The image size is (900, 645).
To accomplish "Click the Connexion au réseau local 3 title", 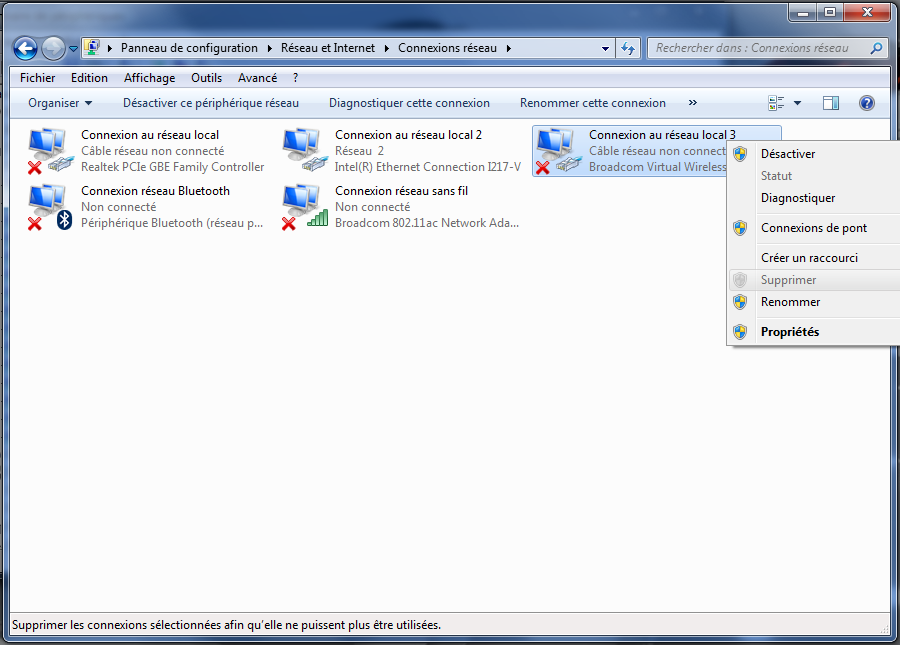I will coord(662,135).
